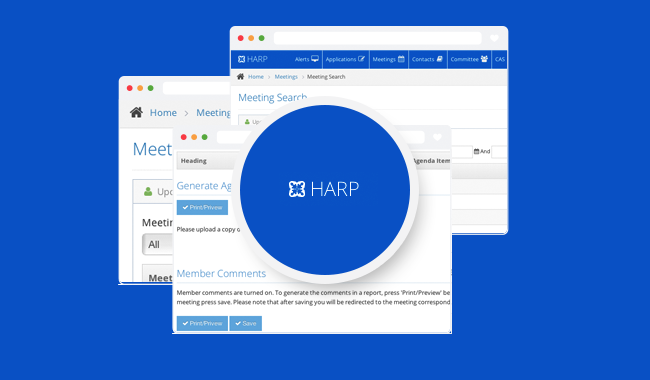650x380 pixels.
Task: Click the orange dot of the front window
Action: click(194, 137)
